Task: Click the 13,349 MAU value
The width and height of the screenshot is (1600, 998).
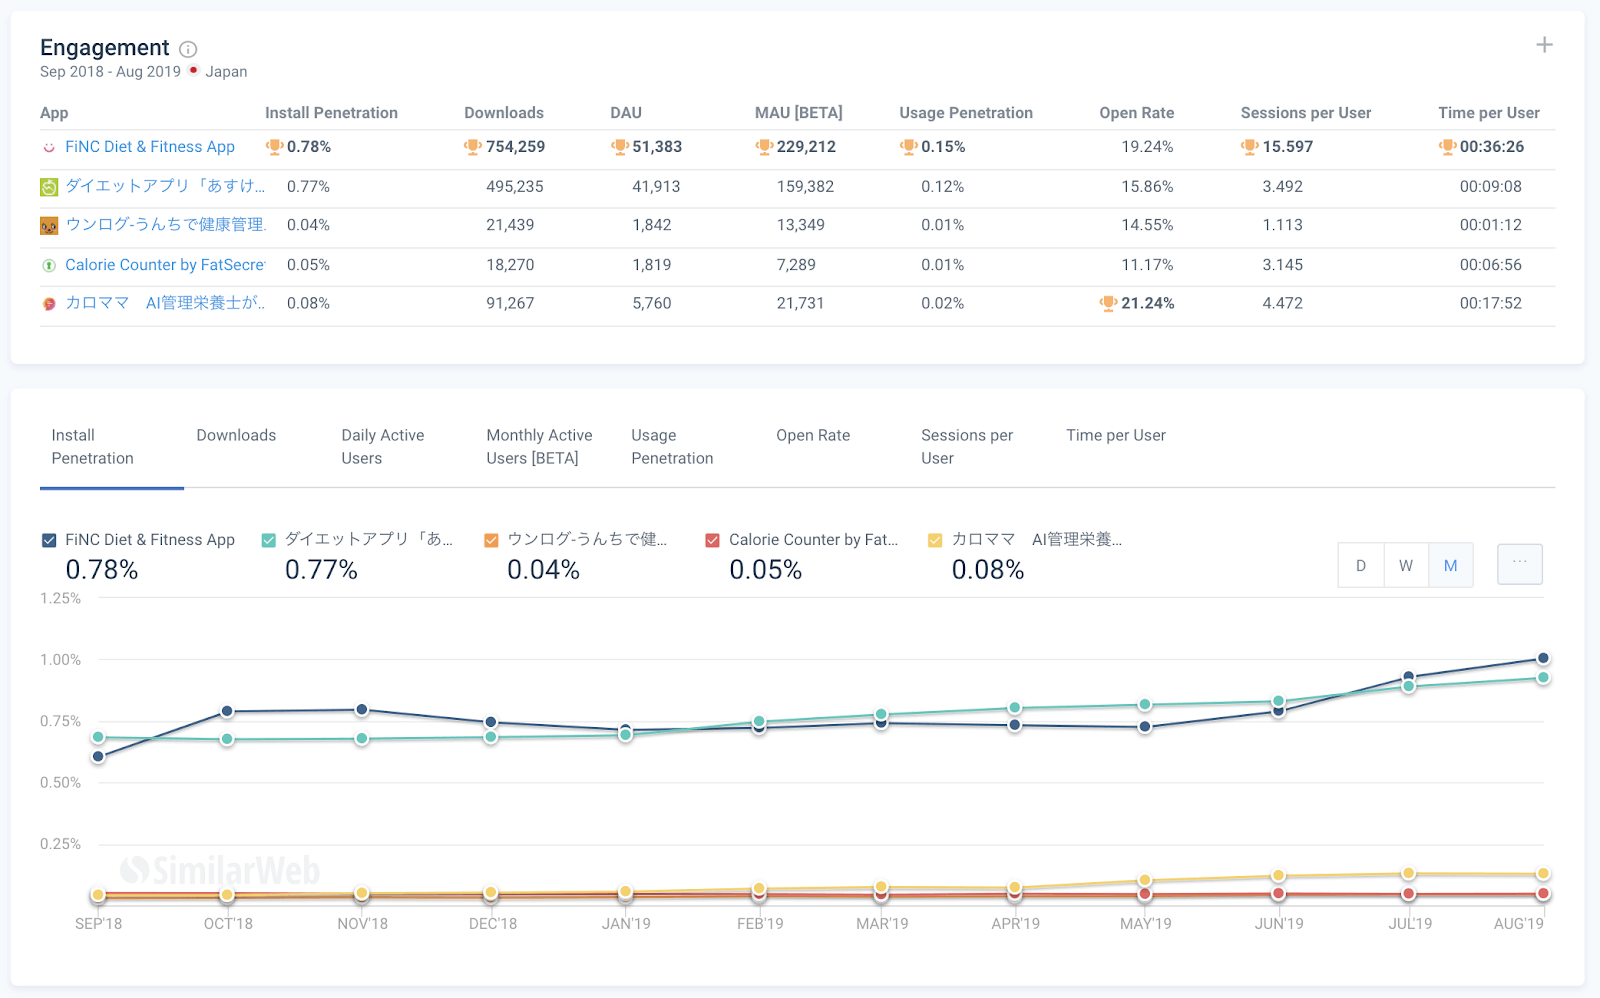Action: pyautogui.click(x=801, y=225)
